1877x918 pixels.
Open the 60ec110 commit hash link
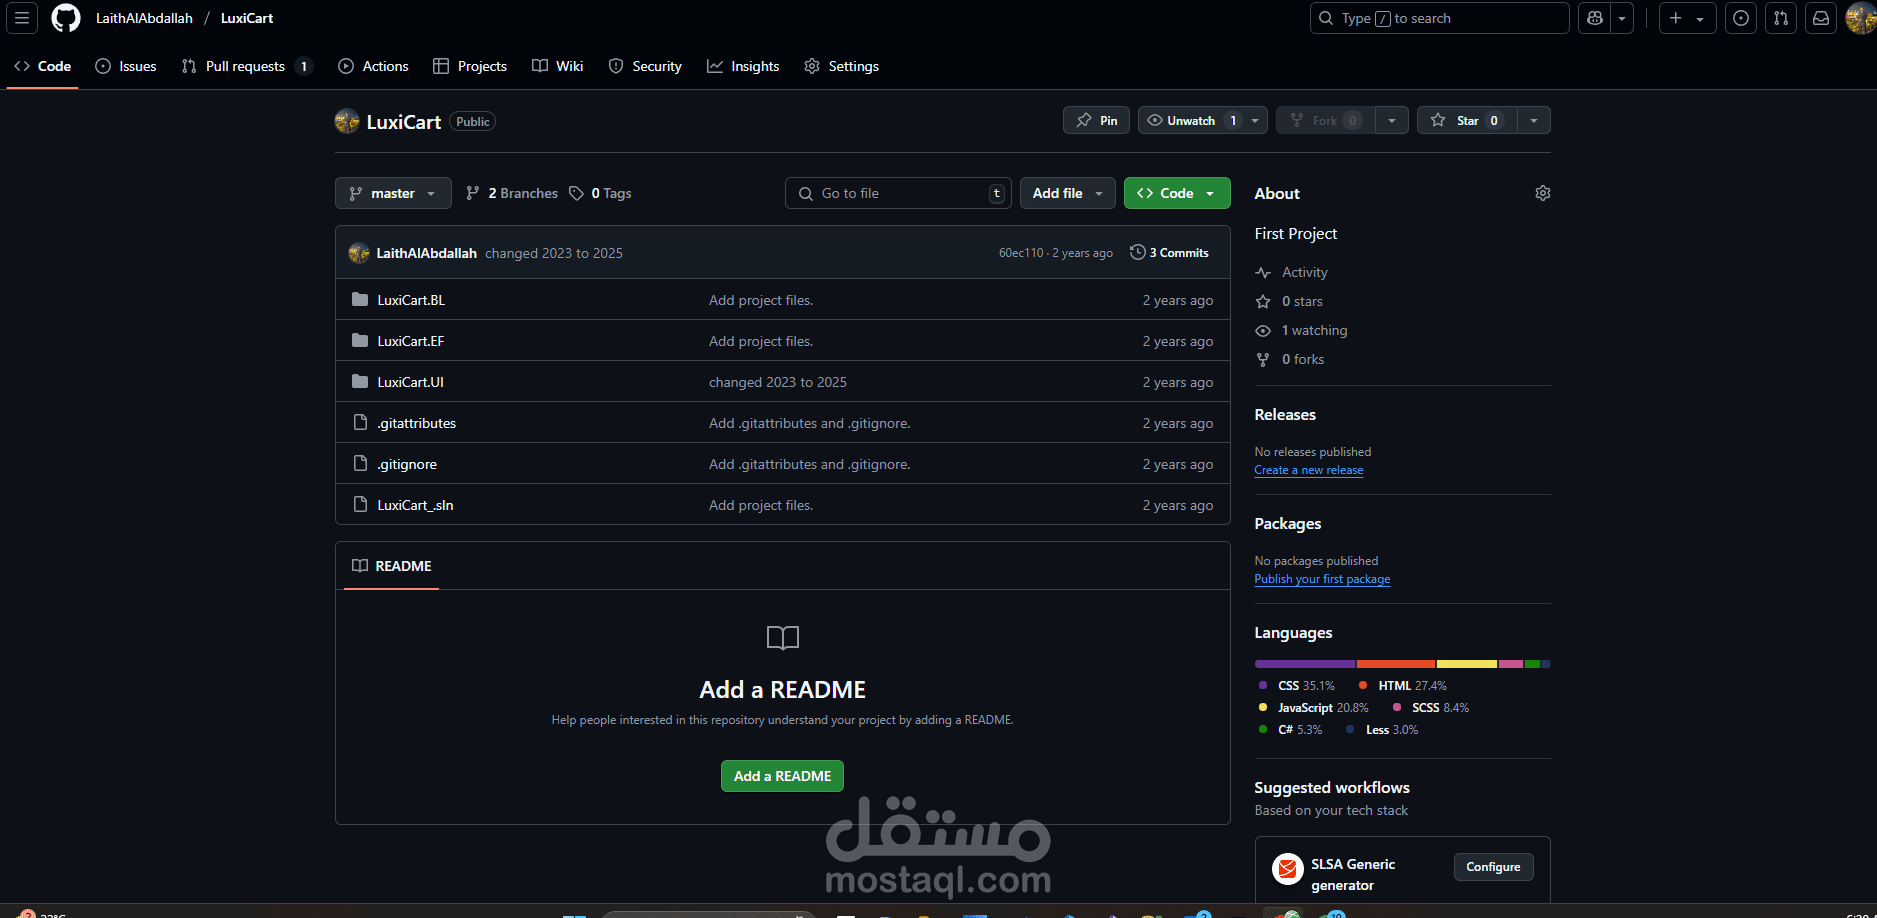pos(1020,253)
